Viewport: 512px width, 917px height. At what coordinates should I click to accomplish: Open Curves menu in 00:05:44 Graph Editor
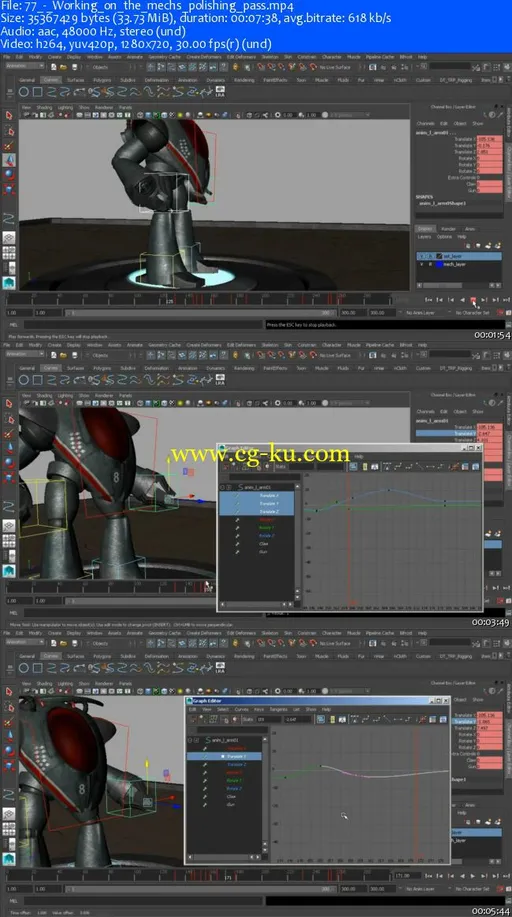pos(242,709)
